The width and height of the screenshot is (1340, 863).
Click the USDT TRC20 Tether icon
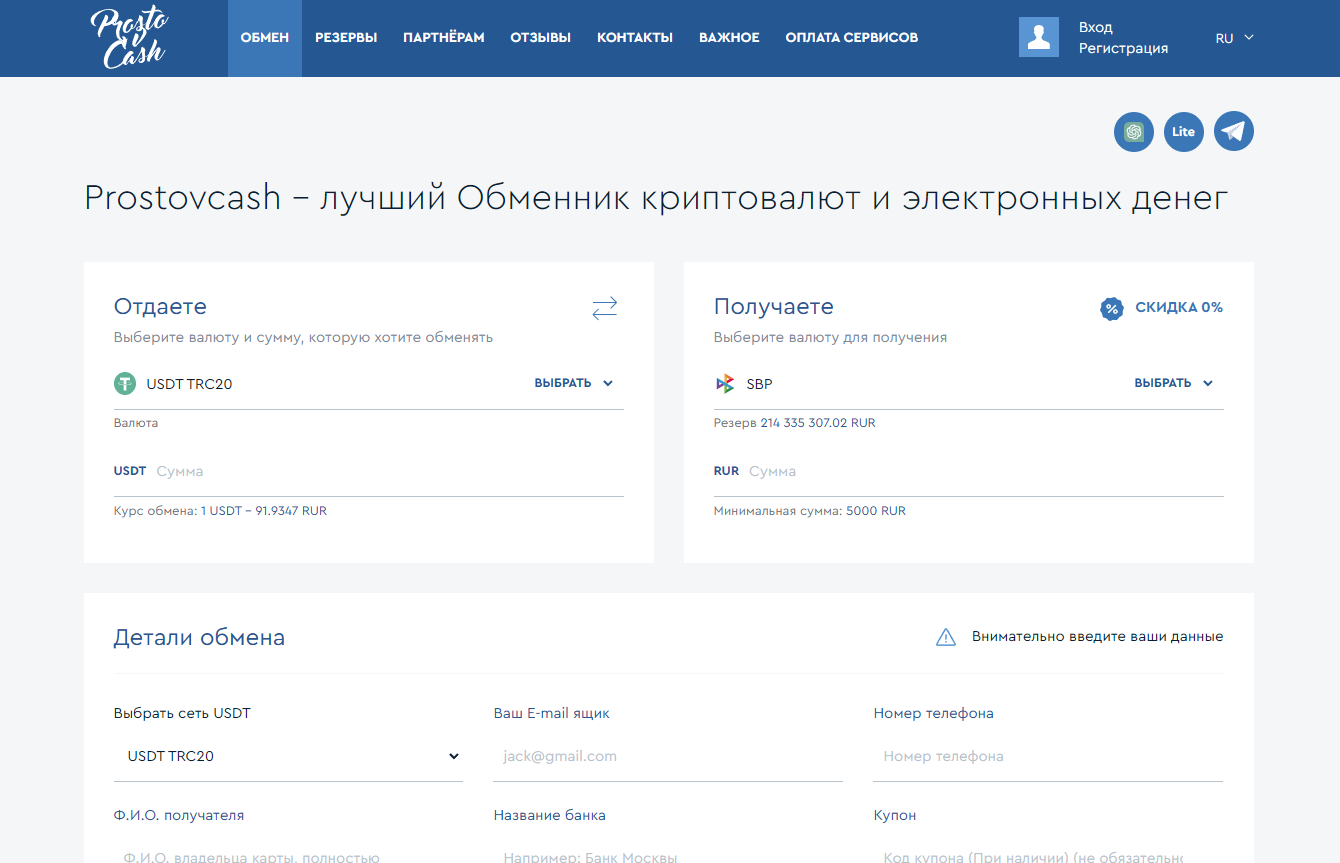pos(125,383)
